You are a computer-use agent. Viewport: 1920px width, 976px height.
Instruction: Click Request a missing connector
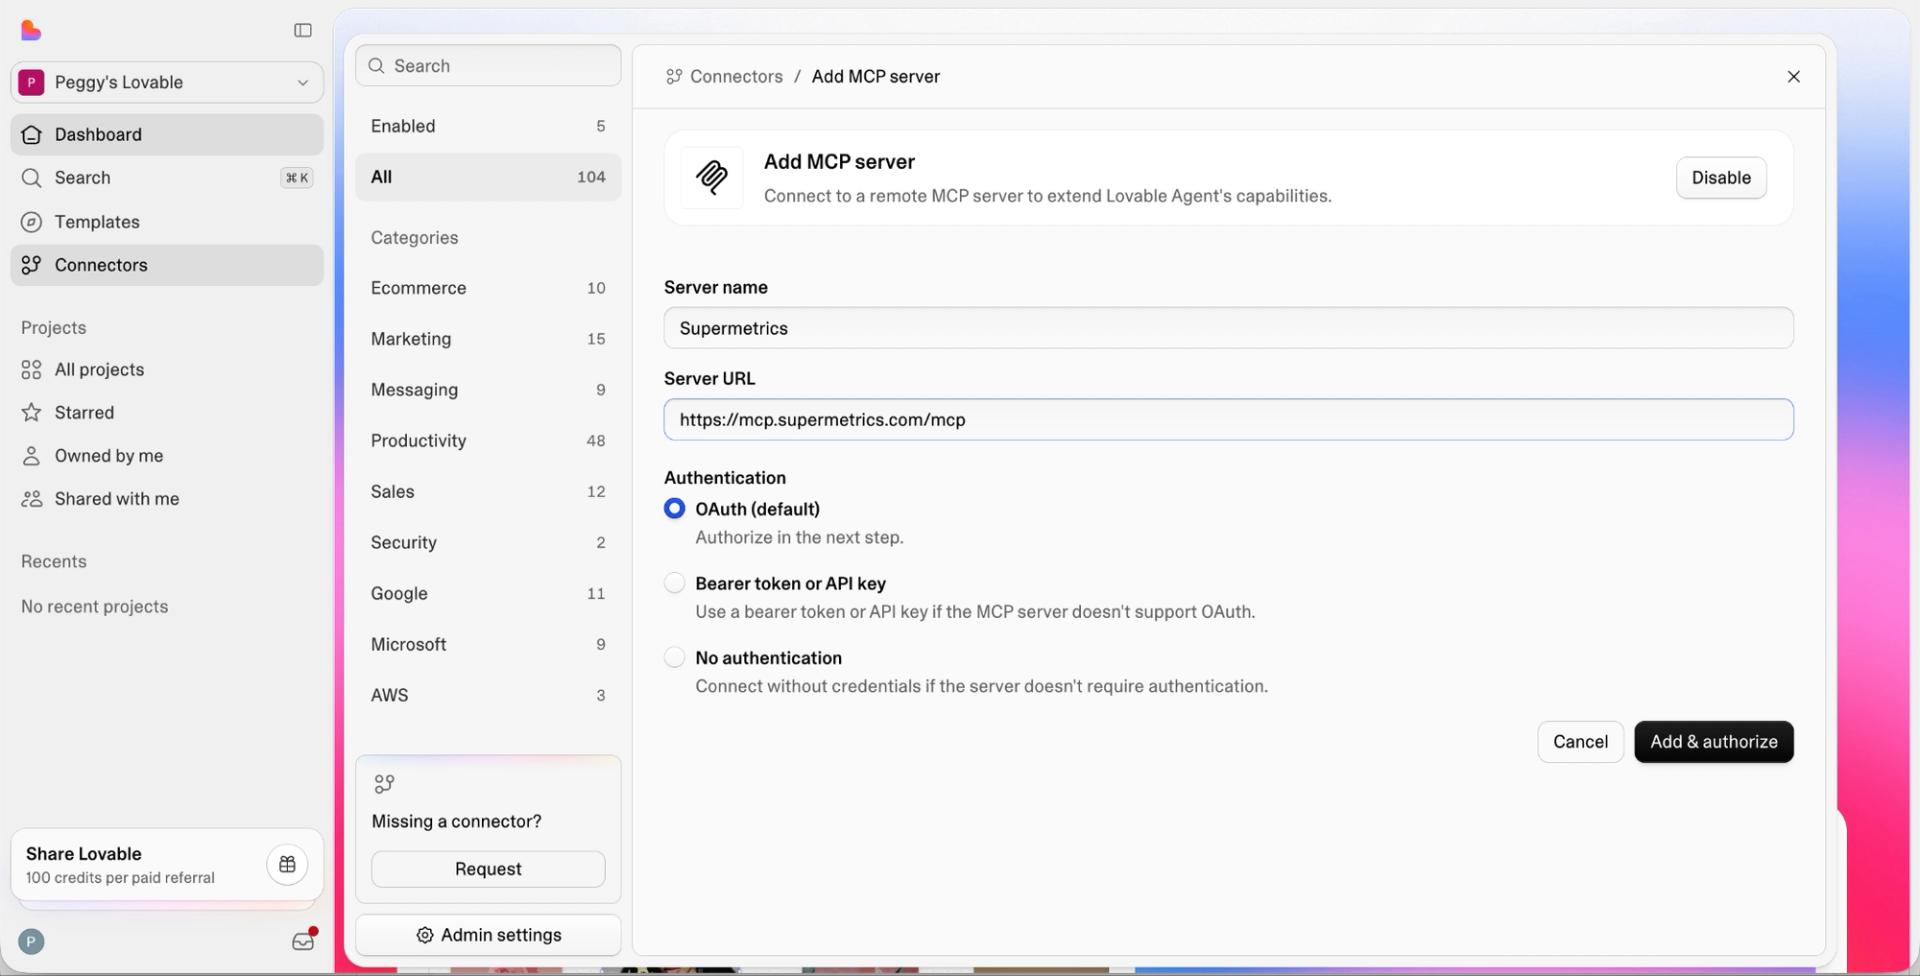pyautogui.click(x=488, y=869)
